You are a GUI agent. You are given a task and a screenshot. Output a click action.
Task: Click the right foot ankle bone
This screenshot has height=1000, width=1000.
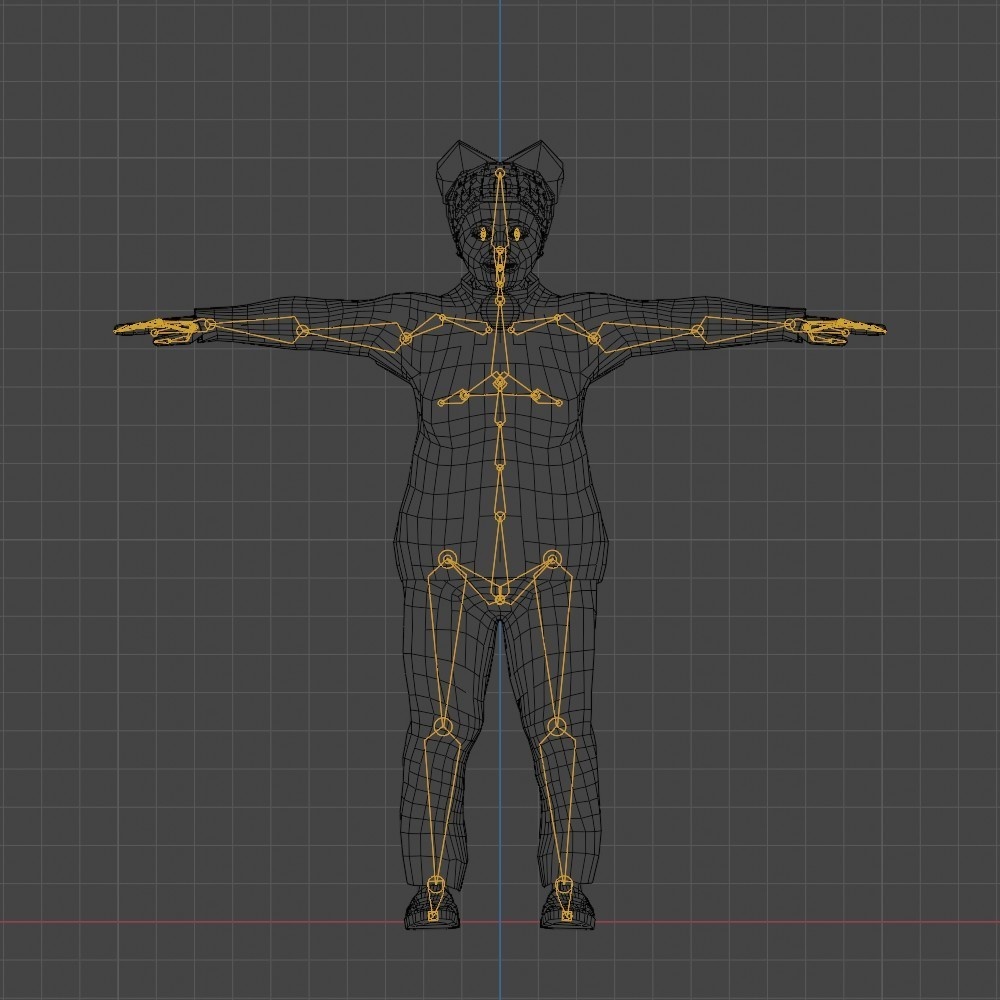pos(437,885)
